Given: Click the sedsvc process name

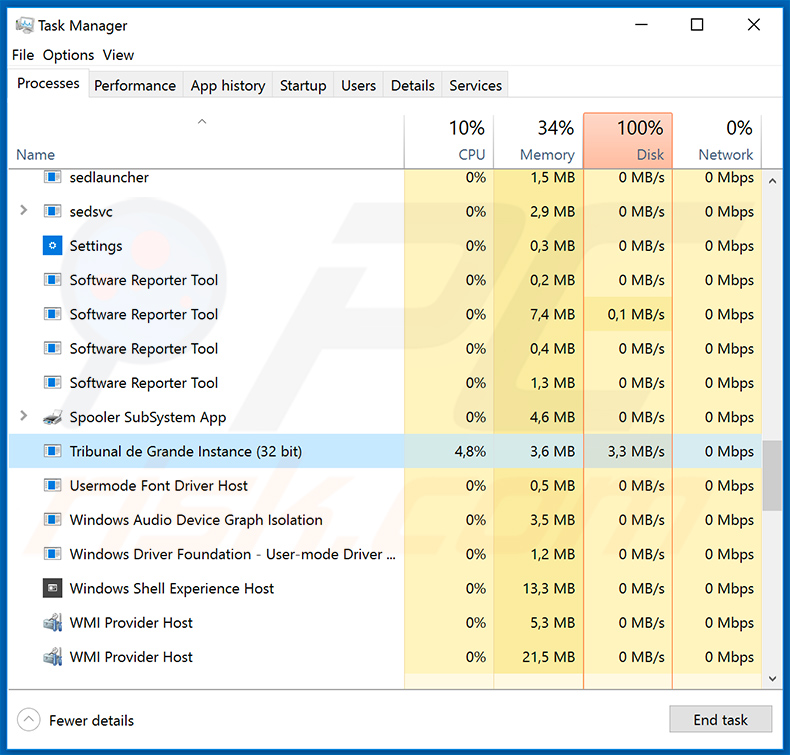Looking at the screenshot, I should 91,212.
